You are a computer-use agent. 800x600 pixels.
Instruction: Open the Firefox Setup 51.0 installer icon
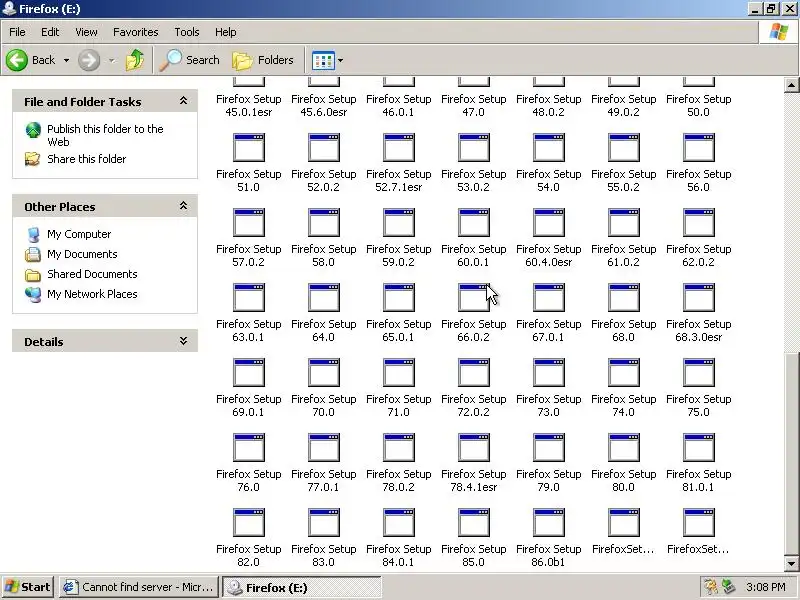tap(248, 147)
